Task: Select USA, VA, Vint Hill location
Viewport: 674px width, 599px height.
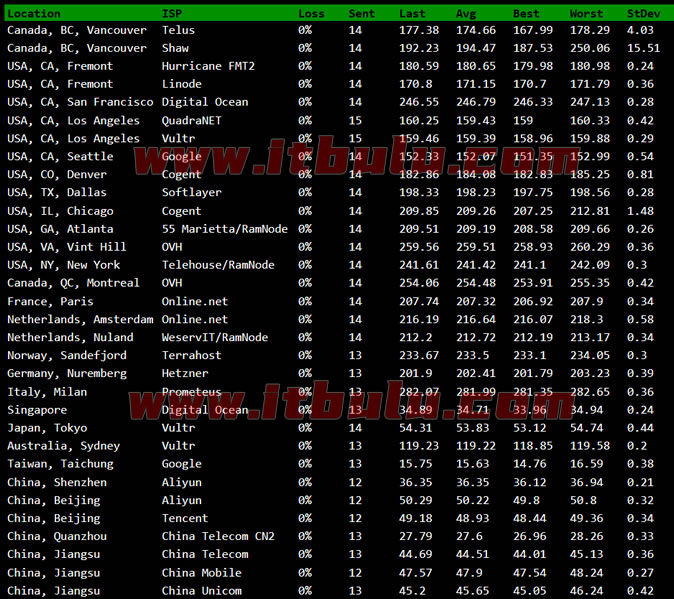Action: coord(67,247)
